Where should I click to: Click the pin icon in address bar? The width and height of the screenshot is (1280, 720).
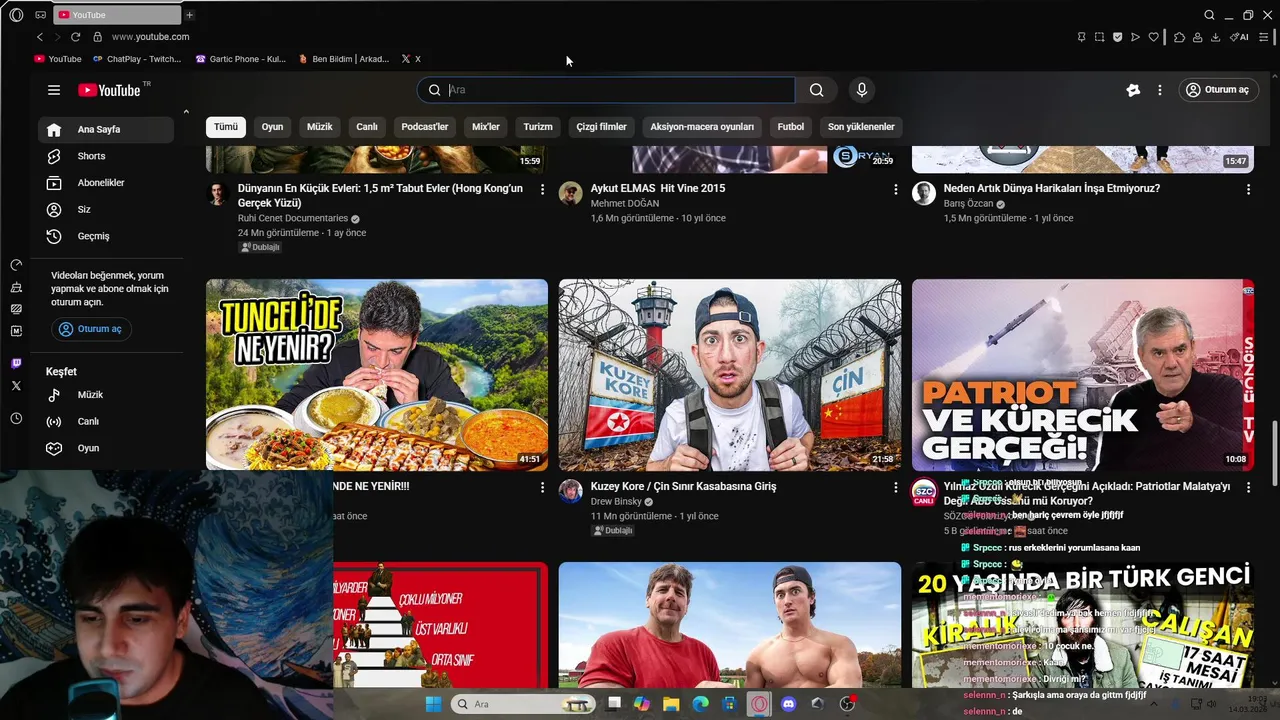click(x=1081, y=37)
